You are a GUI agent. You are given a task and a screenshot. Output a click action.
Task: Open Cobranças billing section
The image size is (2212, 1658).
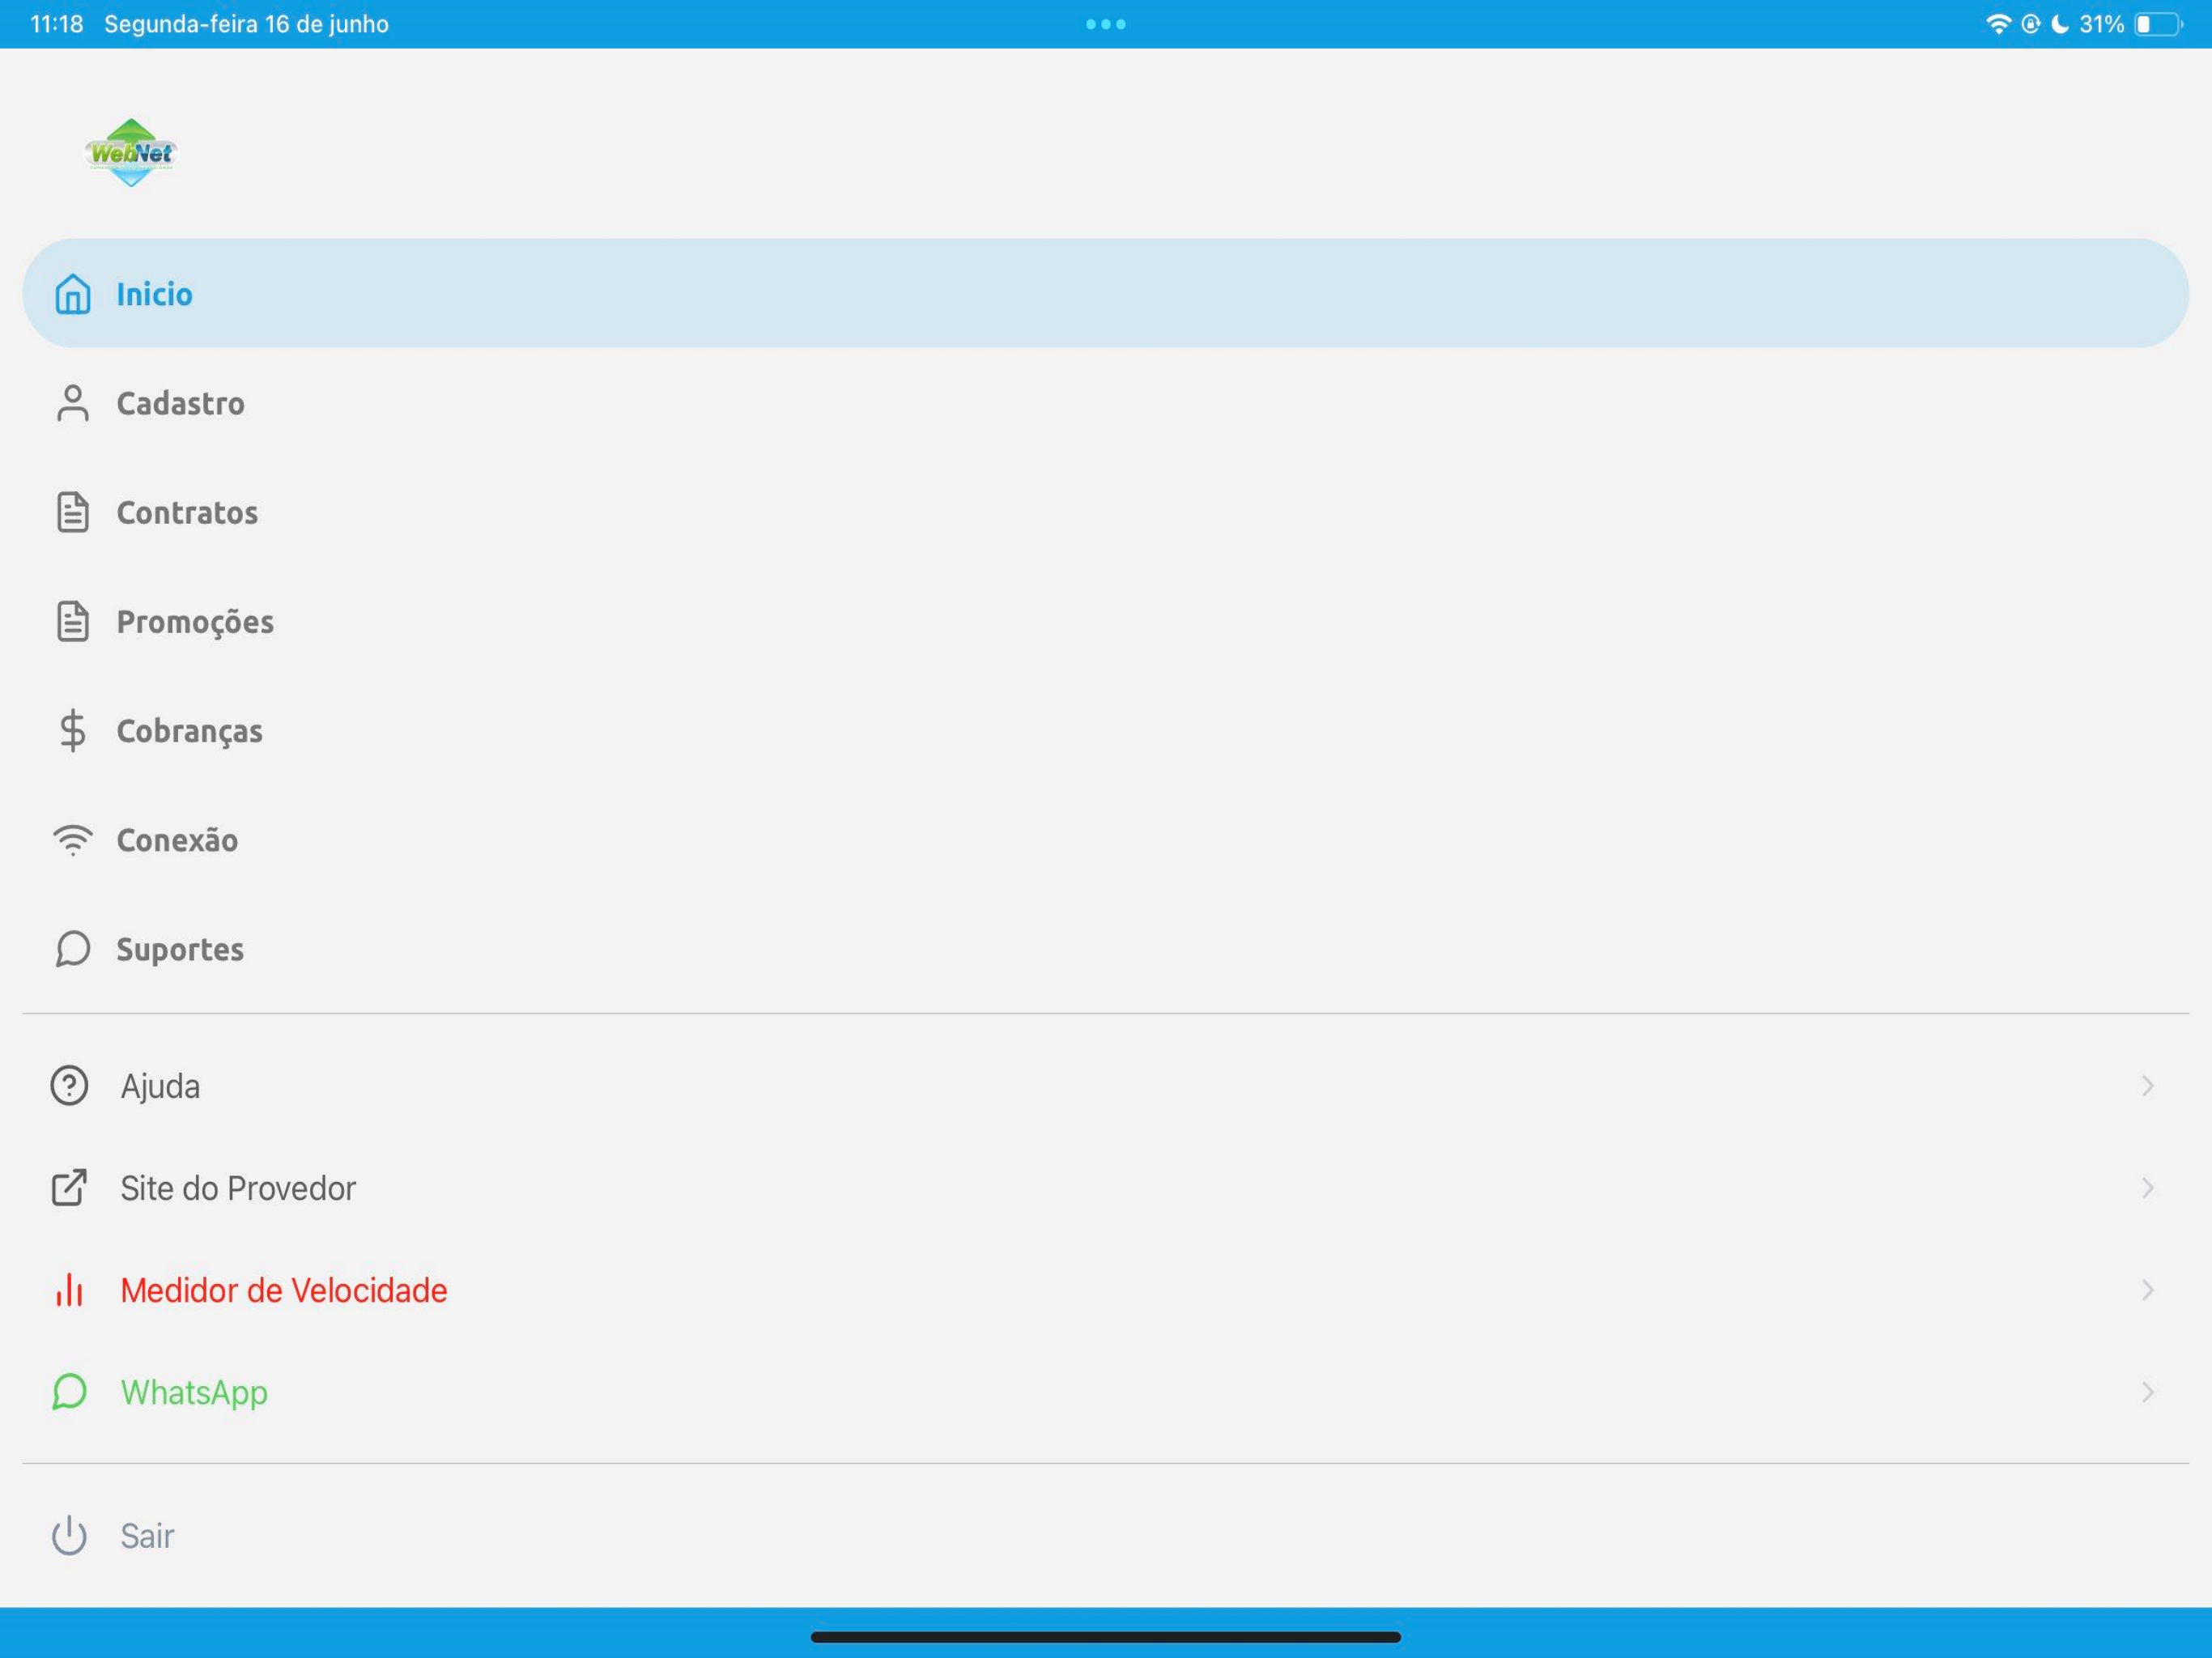pos(1105,730)
